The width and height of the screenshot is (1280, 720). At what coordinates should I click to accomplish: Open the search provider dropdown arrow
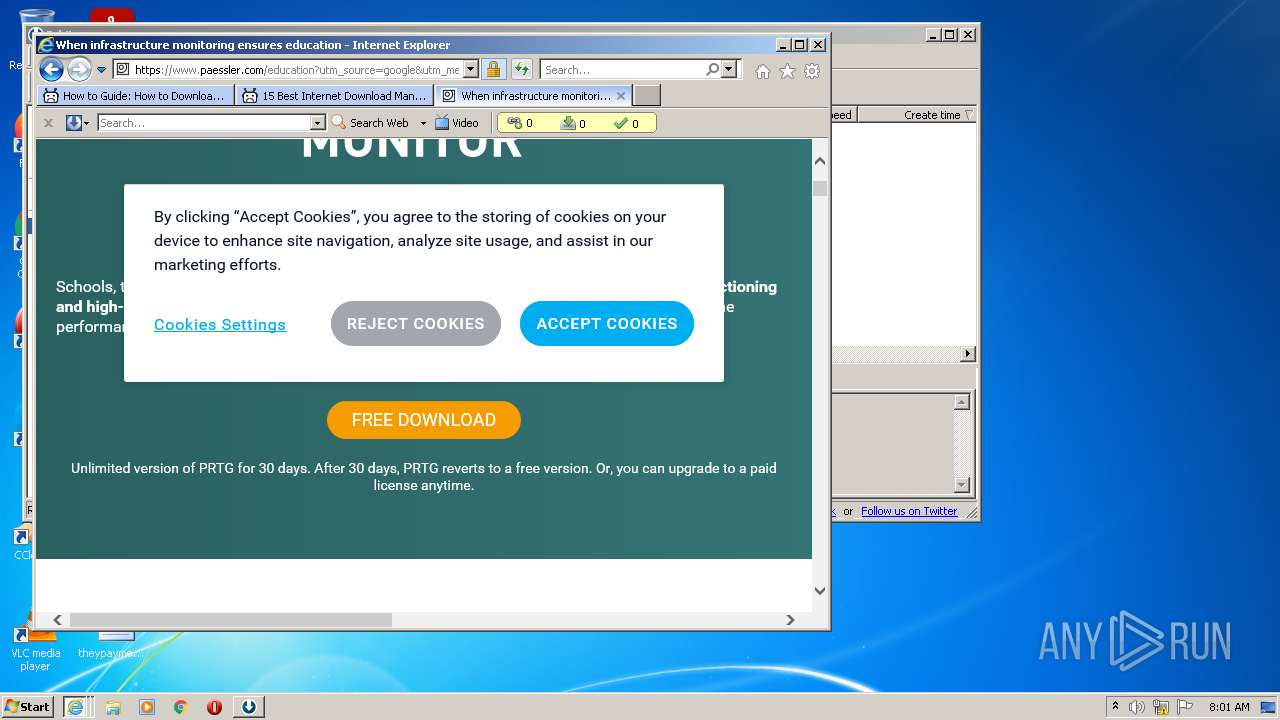[728, 70]
